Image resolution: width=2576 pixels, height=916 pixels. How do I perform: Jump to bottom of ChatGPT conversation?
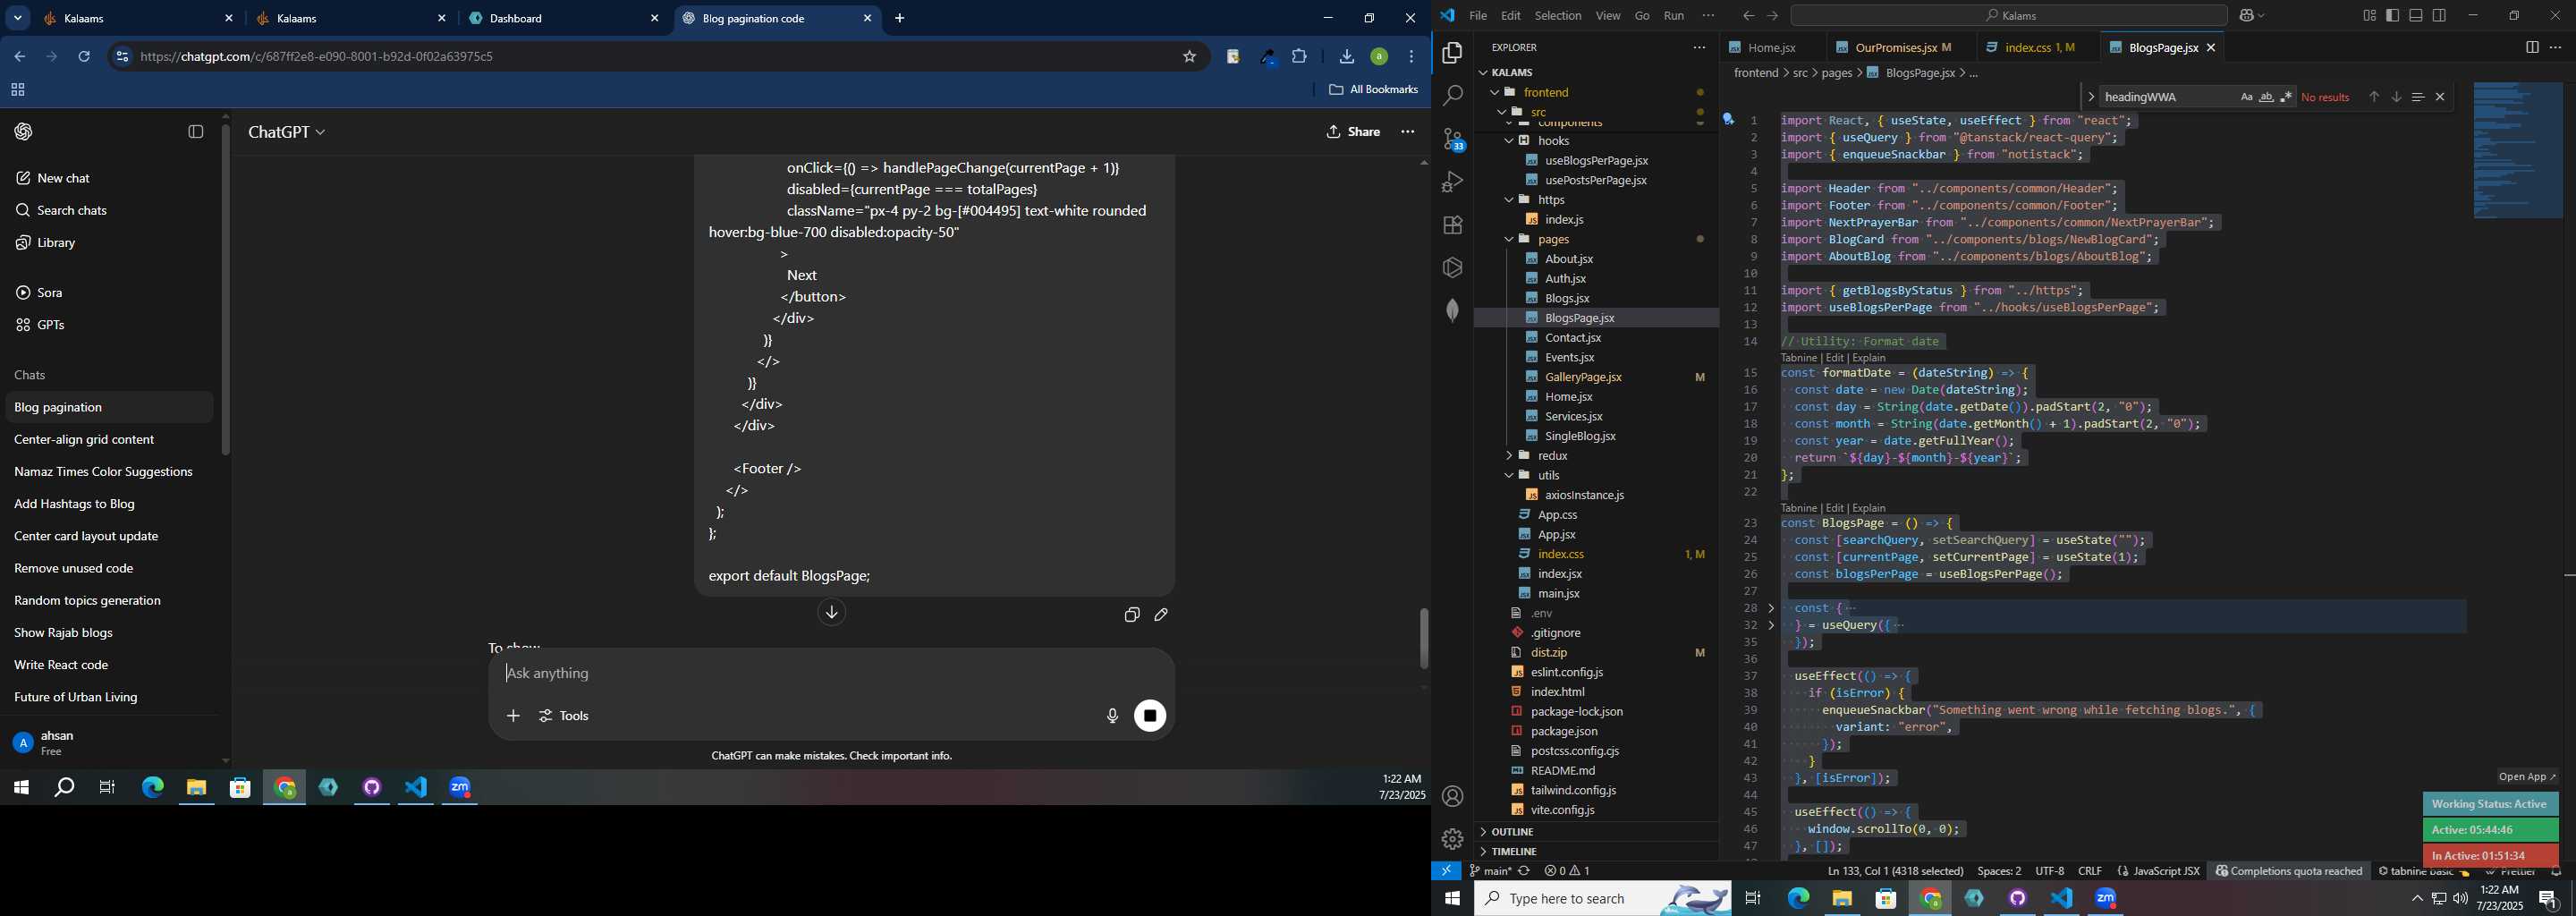click(832, 612)
